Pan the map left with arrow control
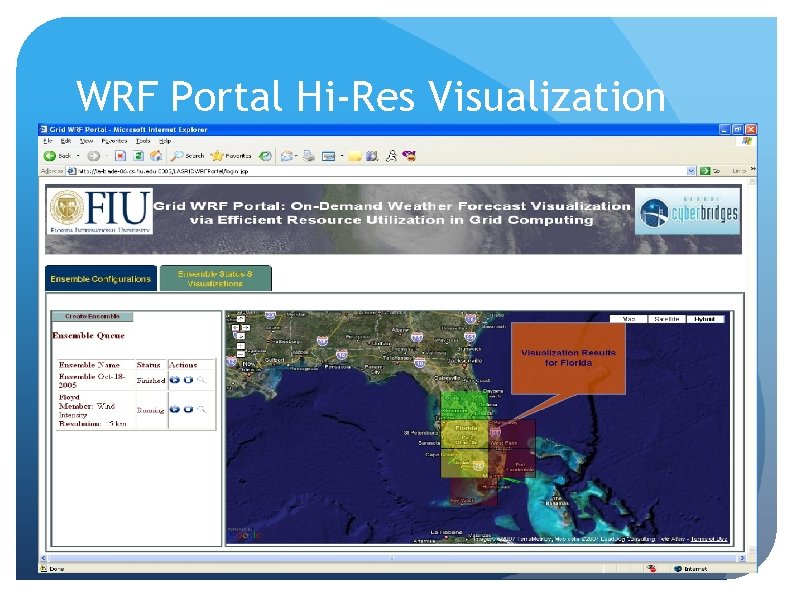Image resolution: width=793 pixels, height=596 pixels. pos(235,328)
